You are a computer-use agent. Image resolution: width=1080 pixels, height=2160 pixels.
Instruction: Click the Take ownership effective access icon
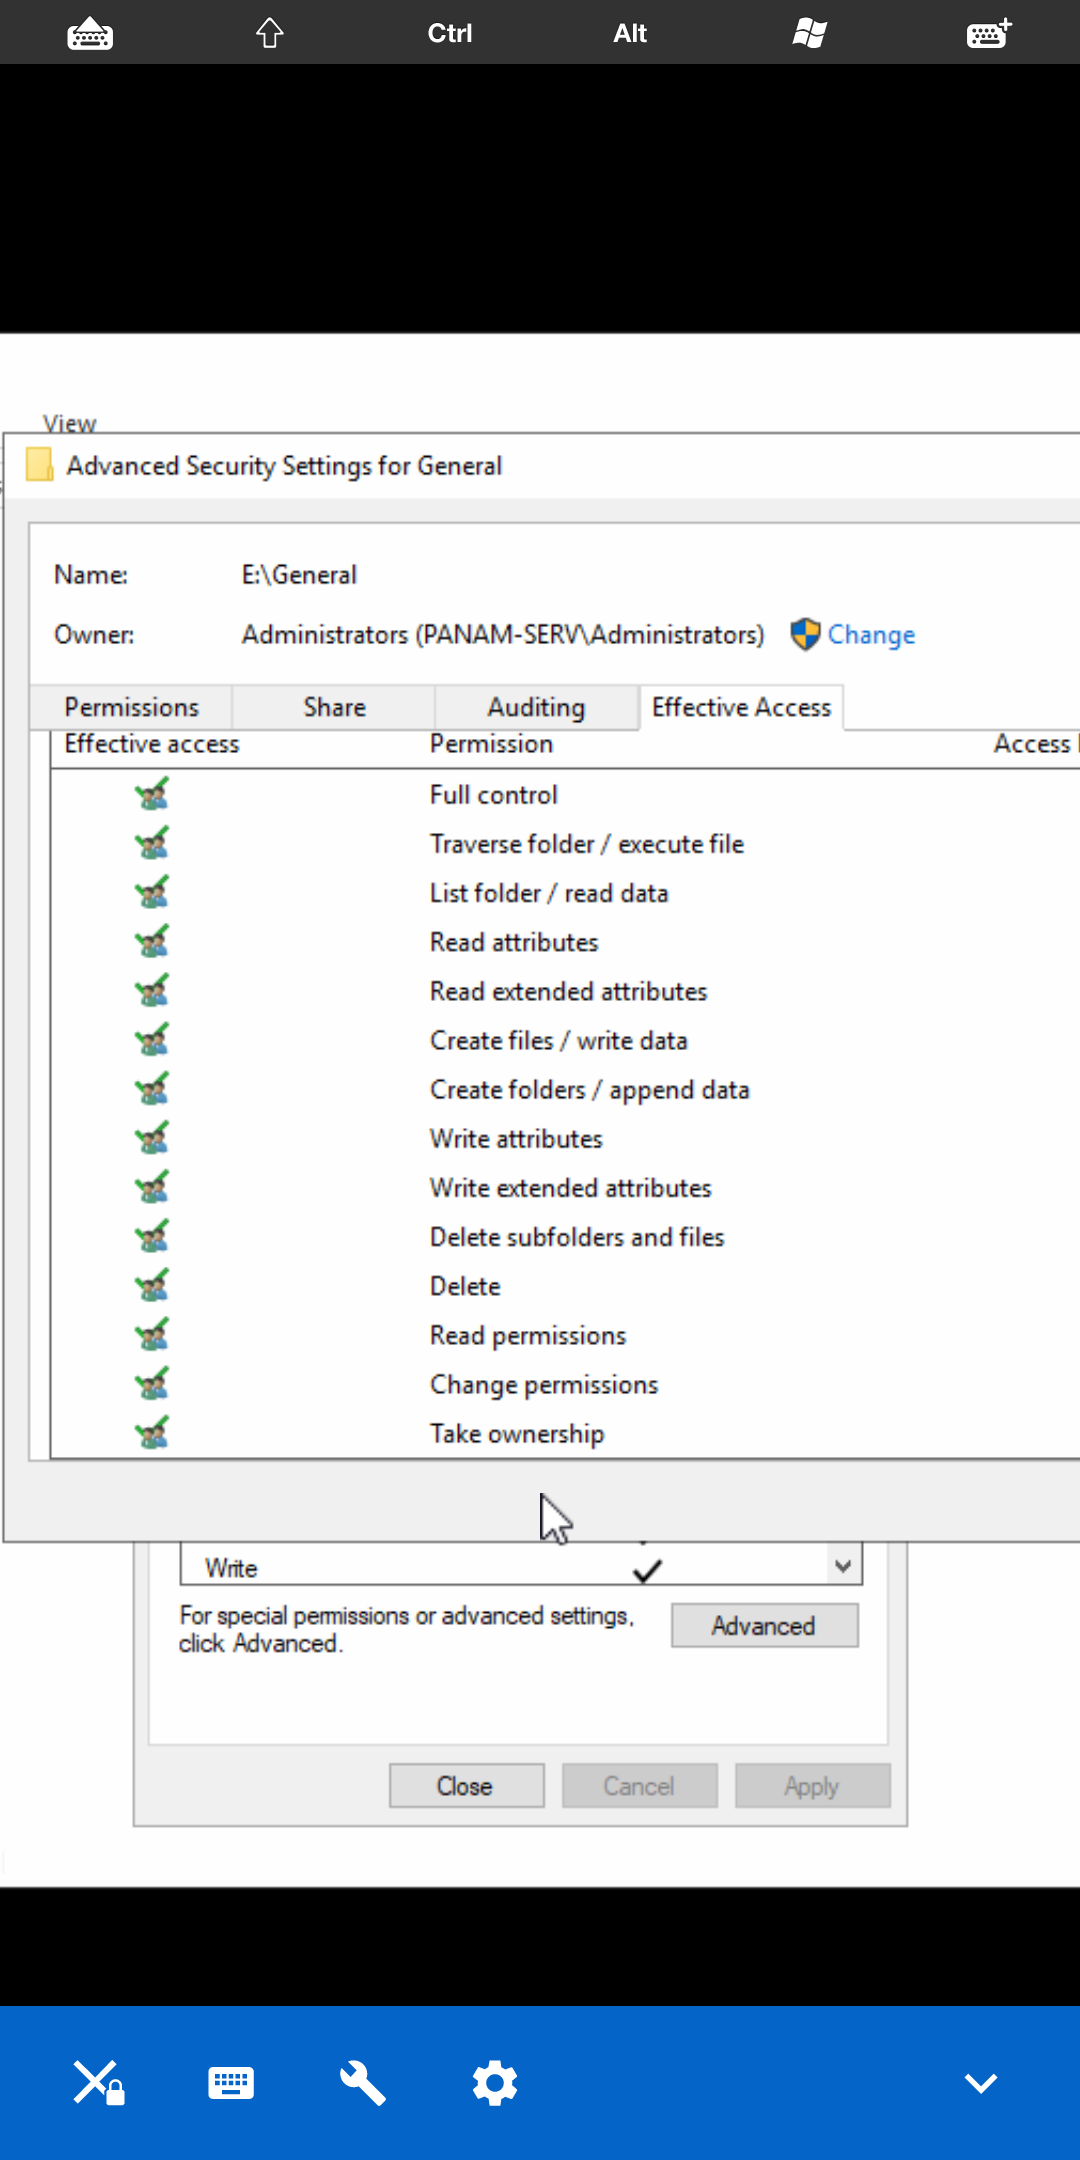point(152,1433)
